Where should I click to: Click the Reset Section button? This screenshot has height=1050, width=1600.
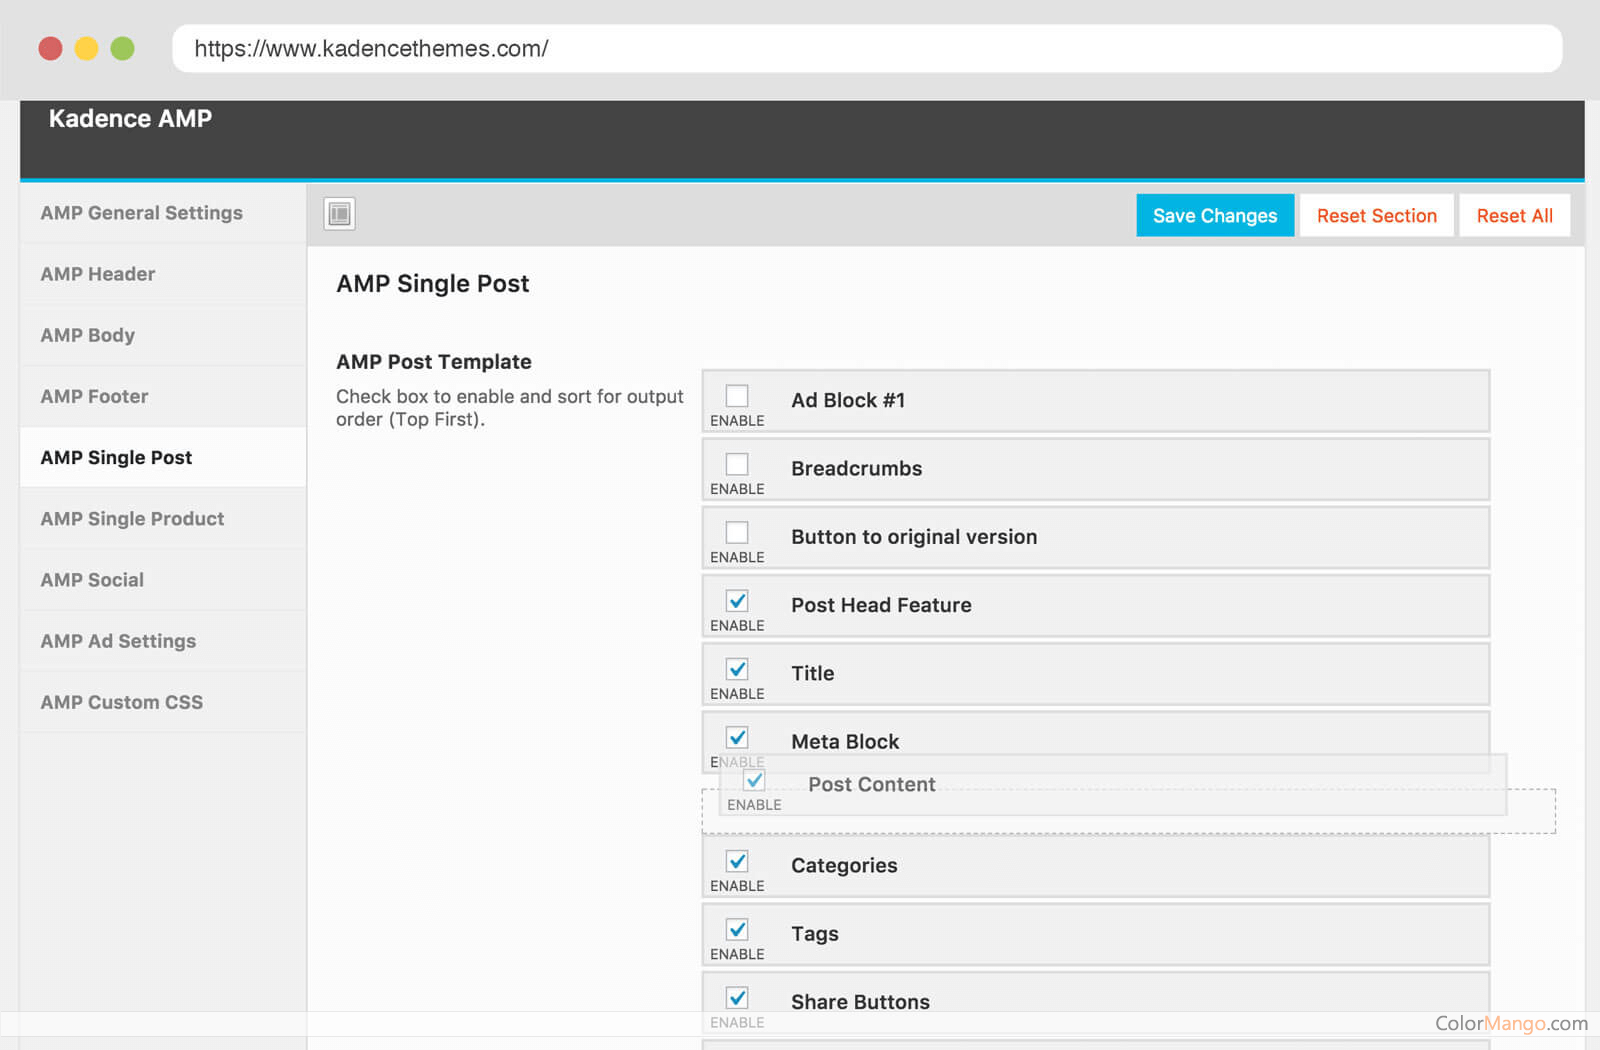1376,215
